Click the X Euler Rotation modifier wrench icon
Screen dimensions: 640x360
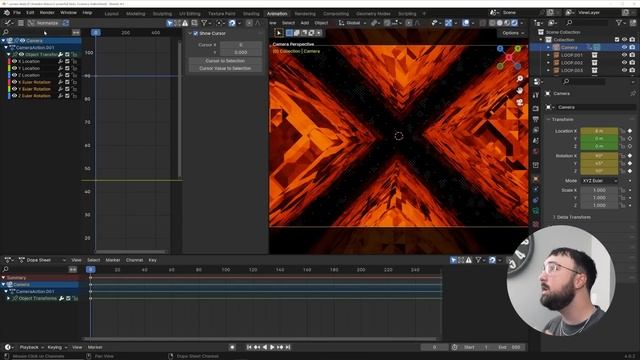coord(60,82)
